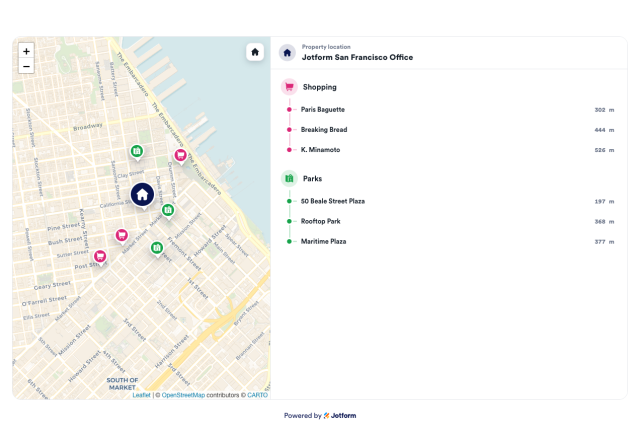Click the 197 m distance value
The width and height of the screenshot is (640, 433).
click(x=604, y=202)
